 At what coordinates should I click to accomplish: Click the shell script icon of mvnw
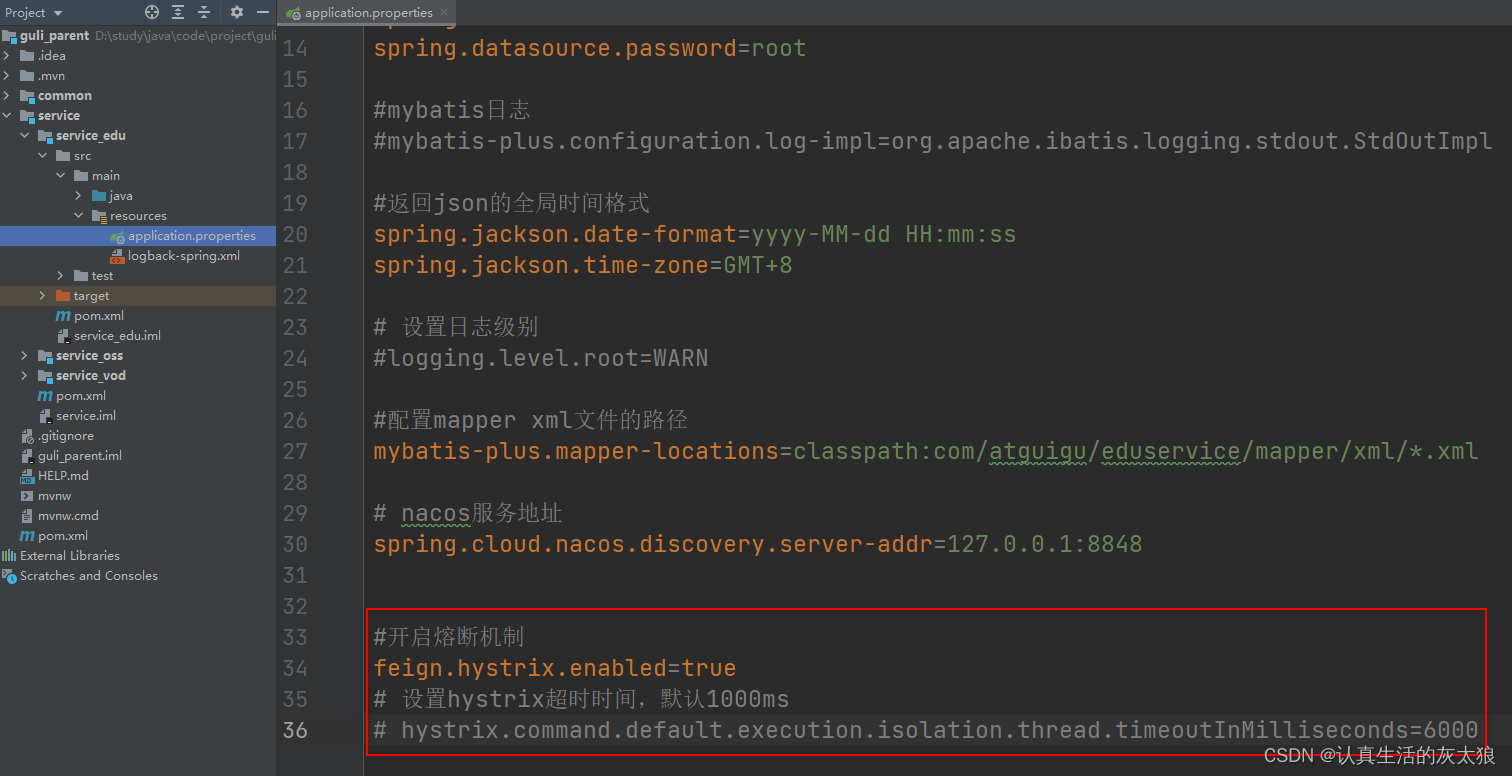pos(27,496)
